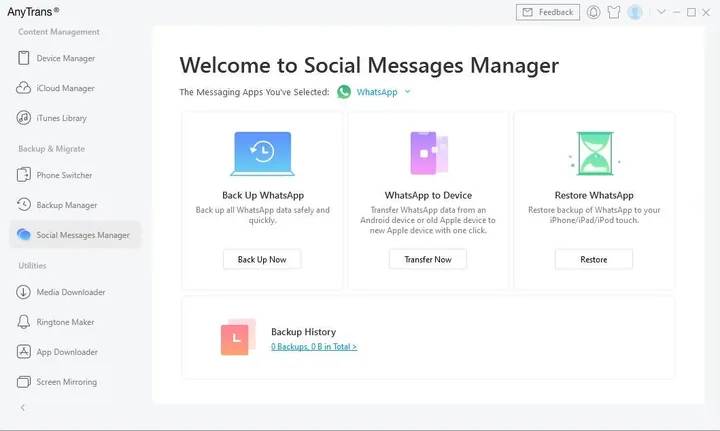The image size is (720, 431).
Task: Open Backup Manager
Action: 67,205
